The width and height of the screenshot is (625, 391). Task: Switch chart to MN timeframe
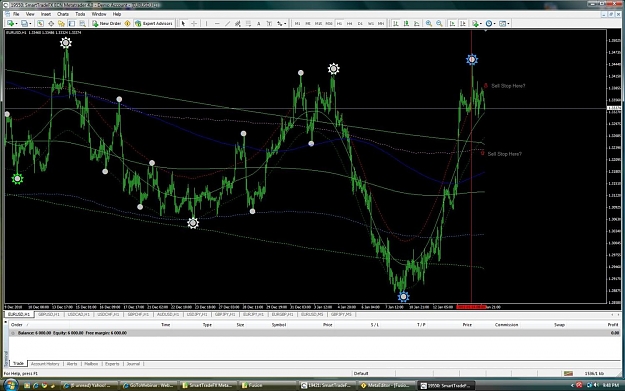click(x=381, y=24)
